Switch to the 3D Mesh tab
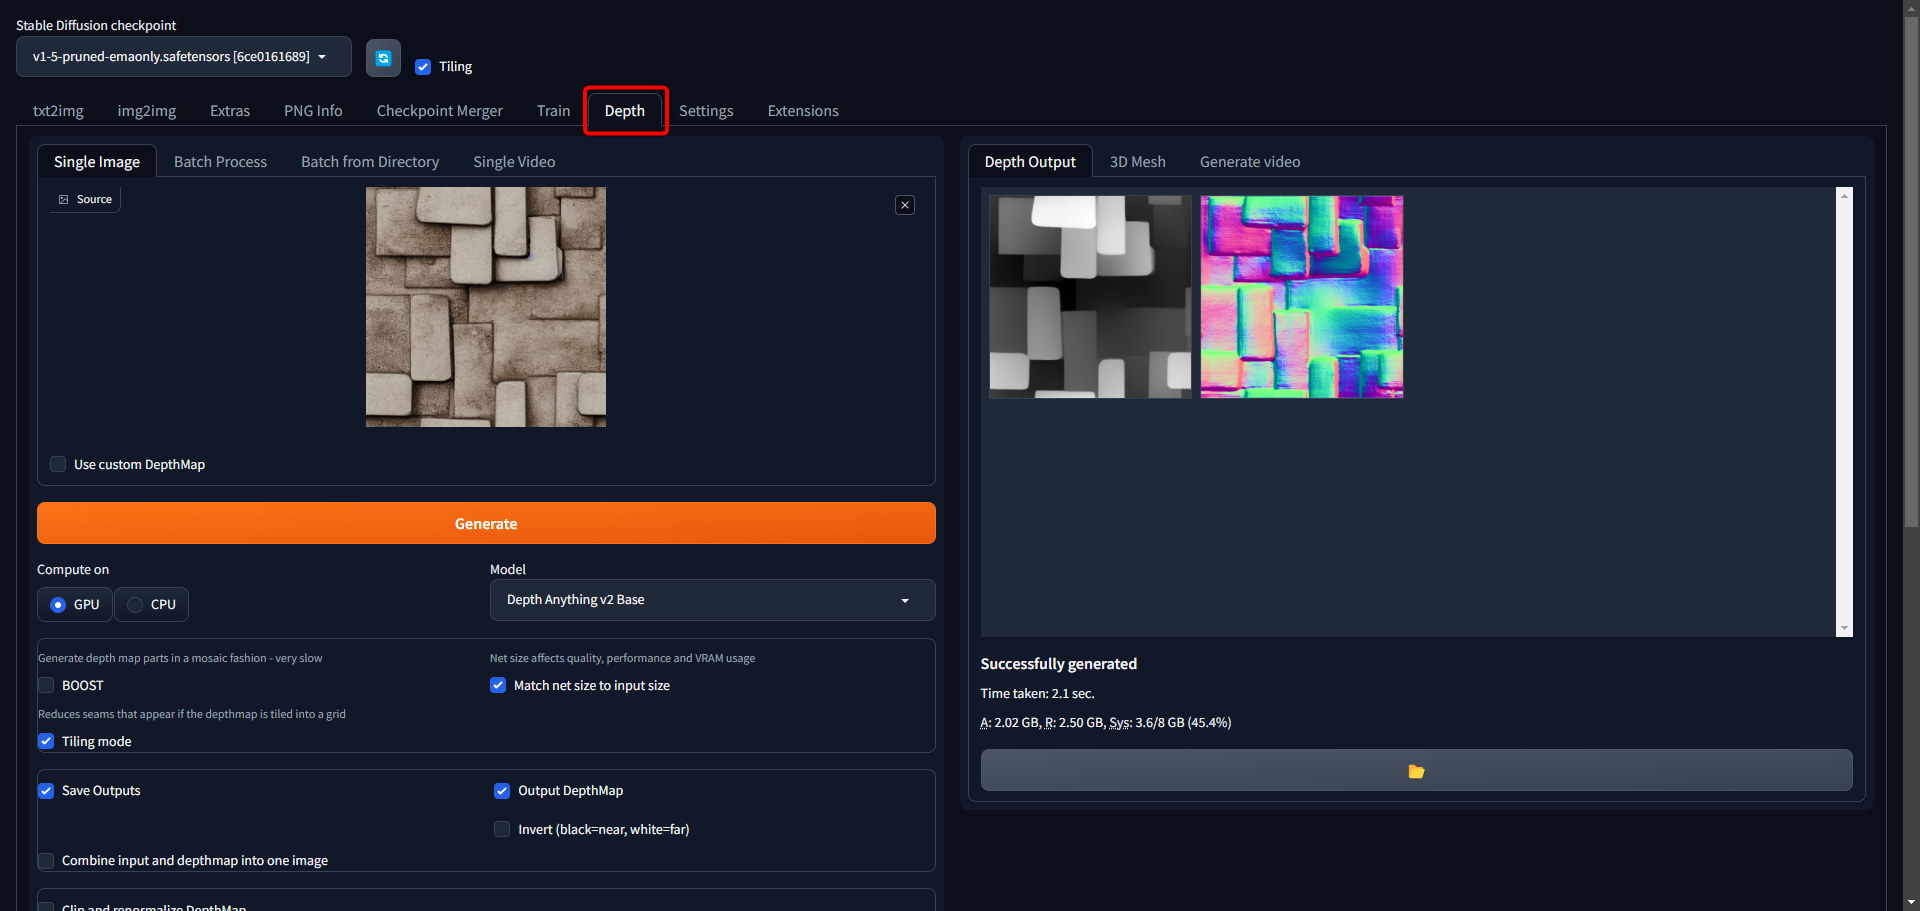1920x911 pixels. point(1137,162)
